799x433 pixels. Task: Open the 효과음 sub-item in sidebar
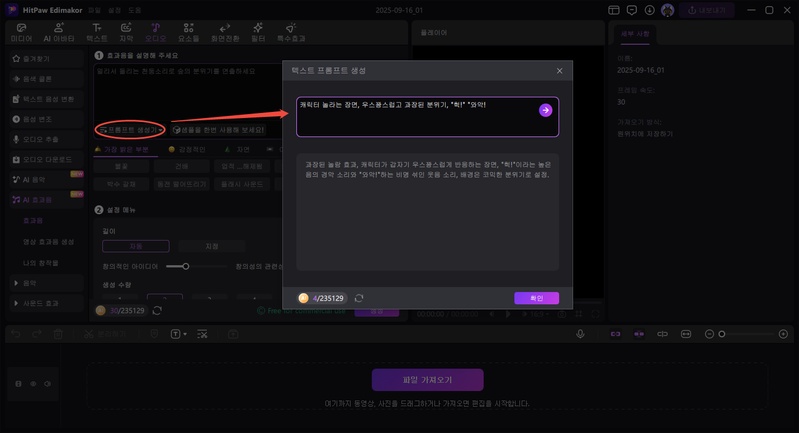pyautogui.click(x=33, y=221)
